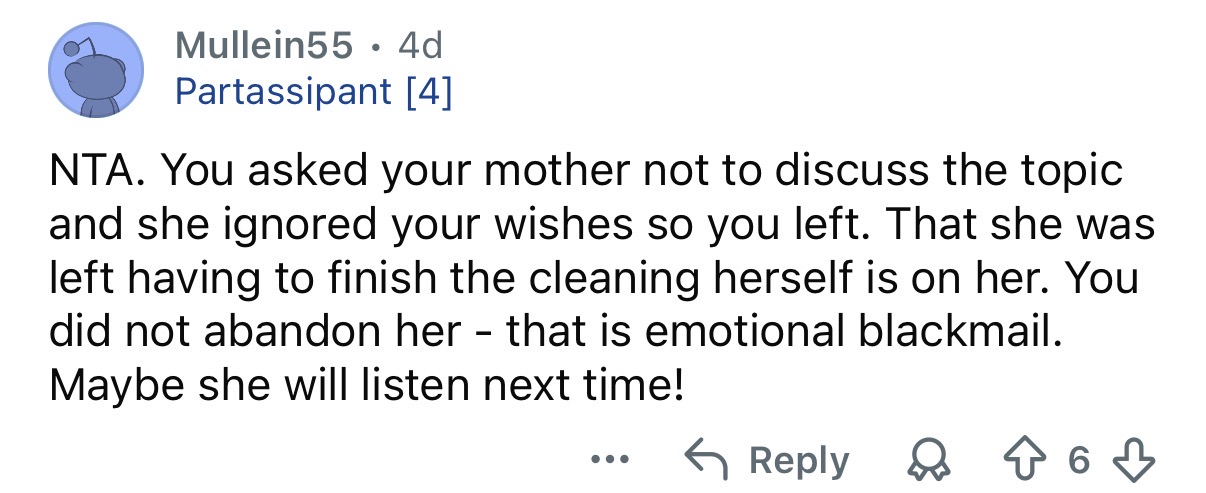The image size is (1206, 493).
Task: Open Mullein55's avatar image
Action: 97,71
